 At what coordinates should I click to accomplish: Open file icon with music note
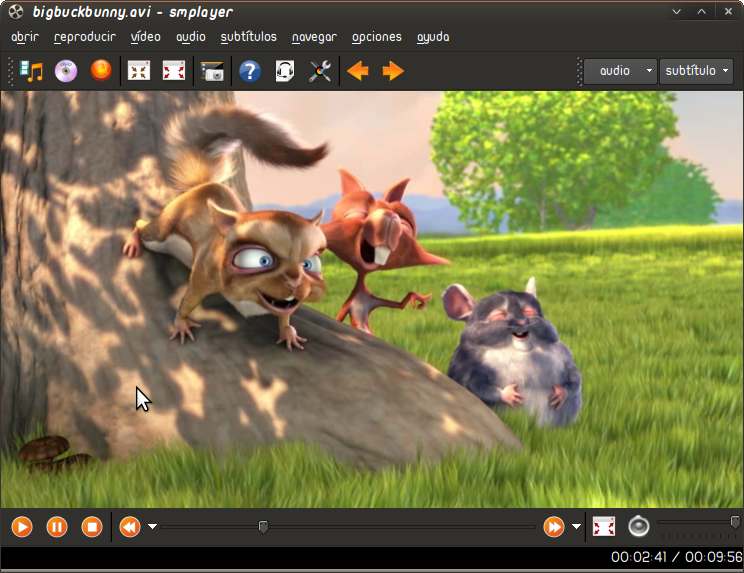pyautogui.click(x=32, y=71)
